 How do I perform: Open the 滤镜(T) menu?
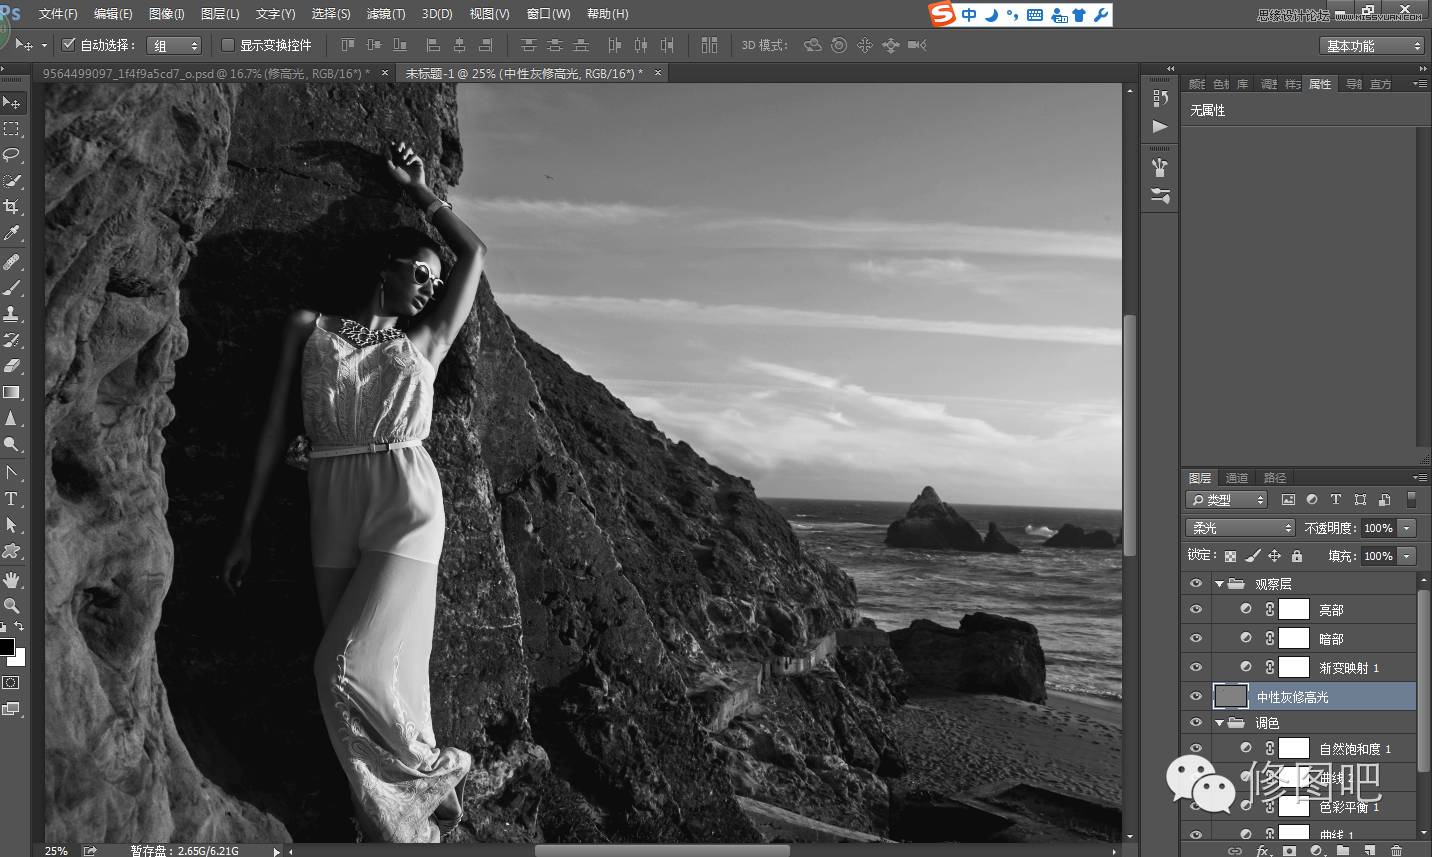pos(386,14)
